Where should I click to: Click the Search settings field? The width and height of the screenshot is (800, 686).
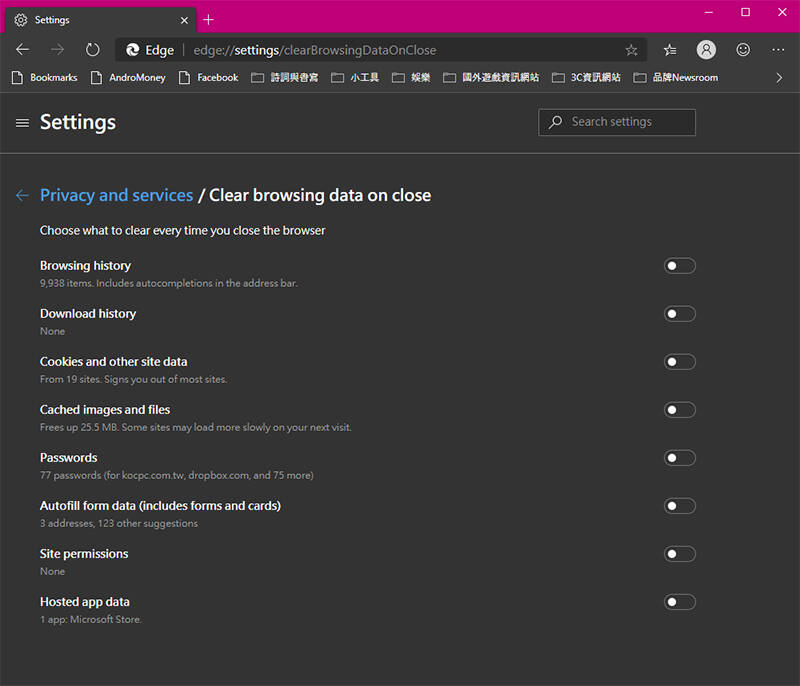point(617,122)
